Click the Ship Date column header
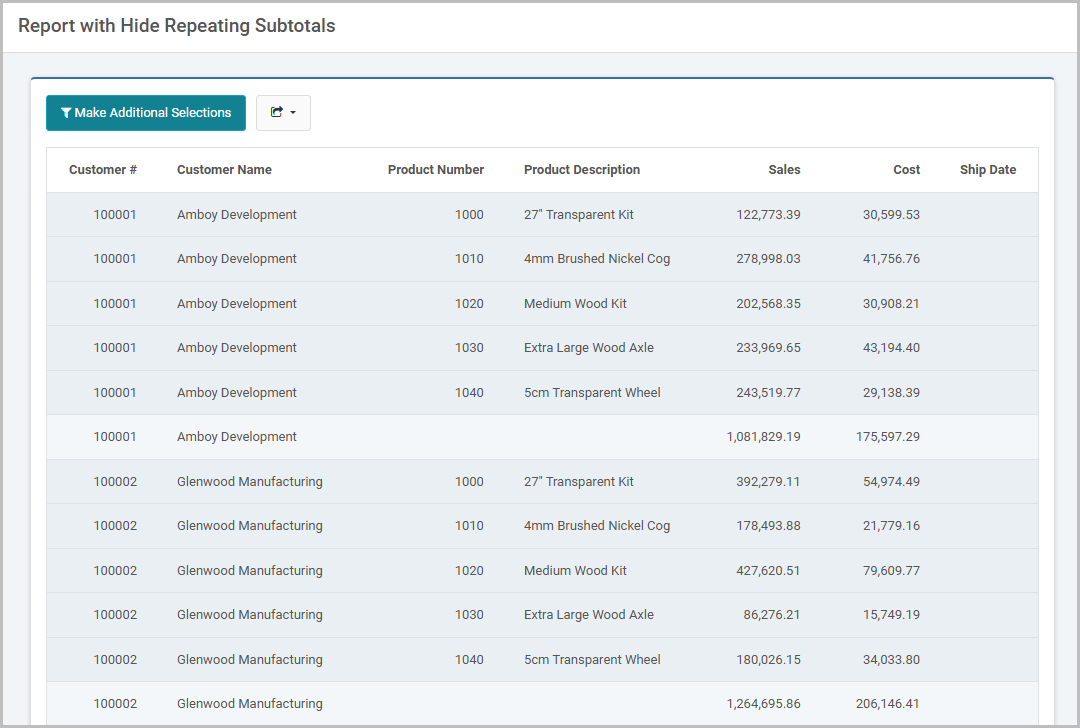1080x728 pixels. (988, 169)
